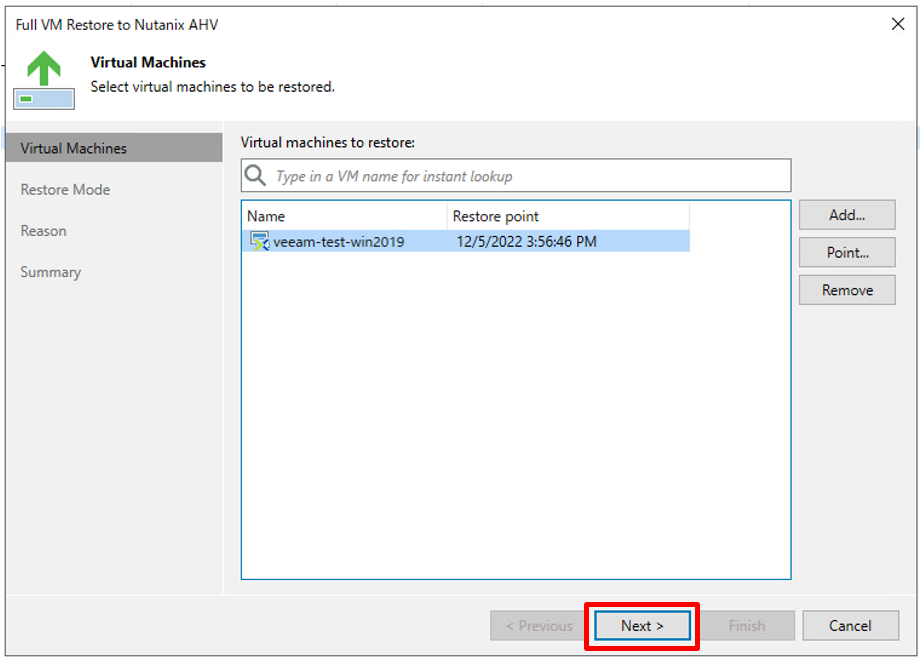The image size is (921, 660).
Task: Remove the selected virtual machine
Action: click(847, 290)
